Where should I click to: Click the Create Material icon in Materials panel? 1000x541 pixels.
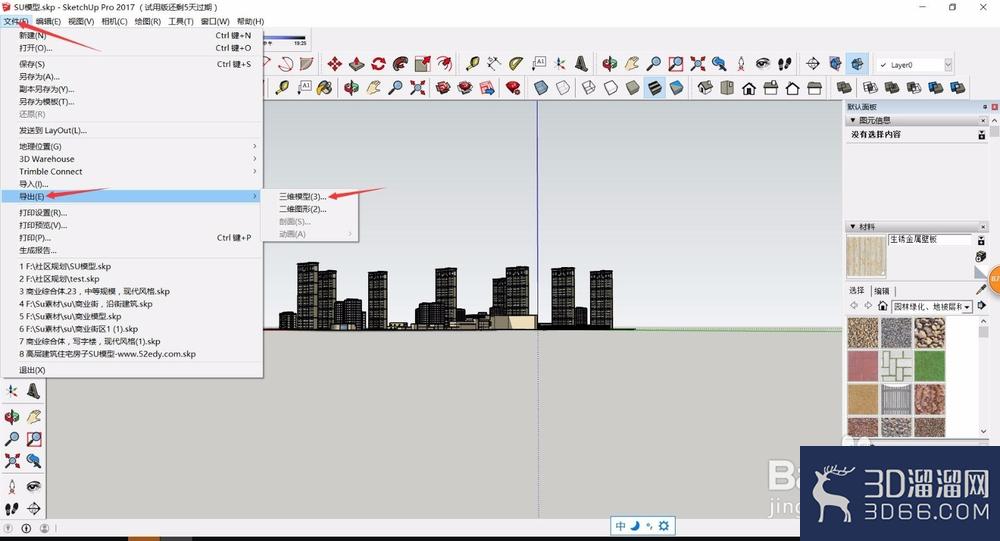pos(981,256)
